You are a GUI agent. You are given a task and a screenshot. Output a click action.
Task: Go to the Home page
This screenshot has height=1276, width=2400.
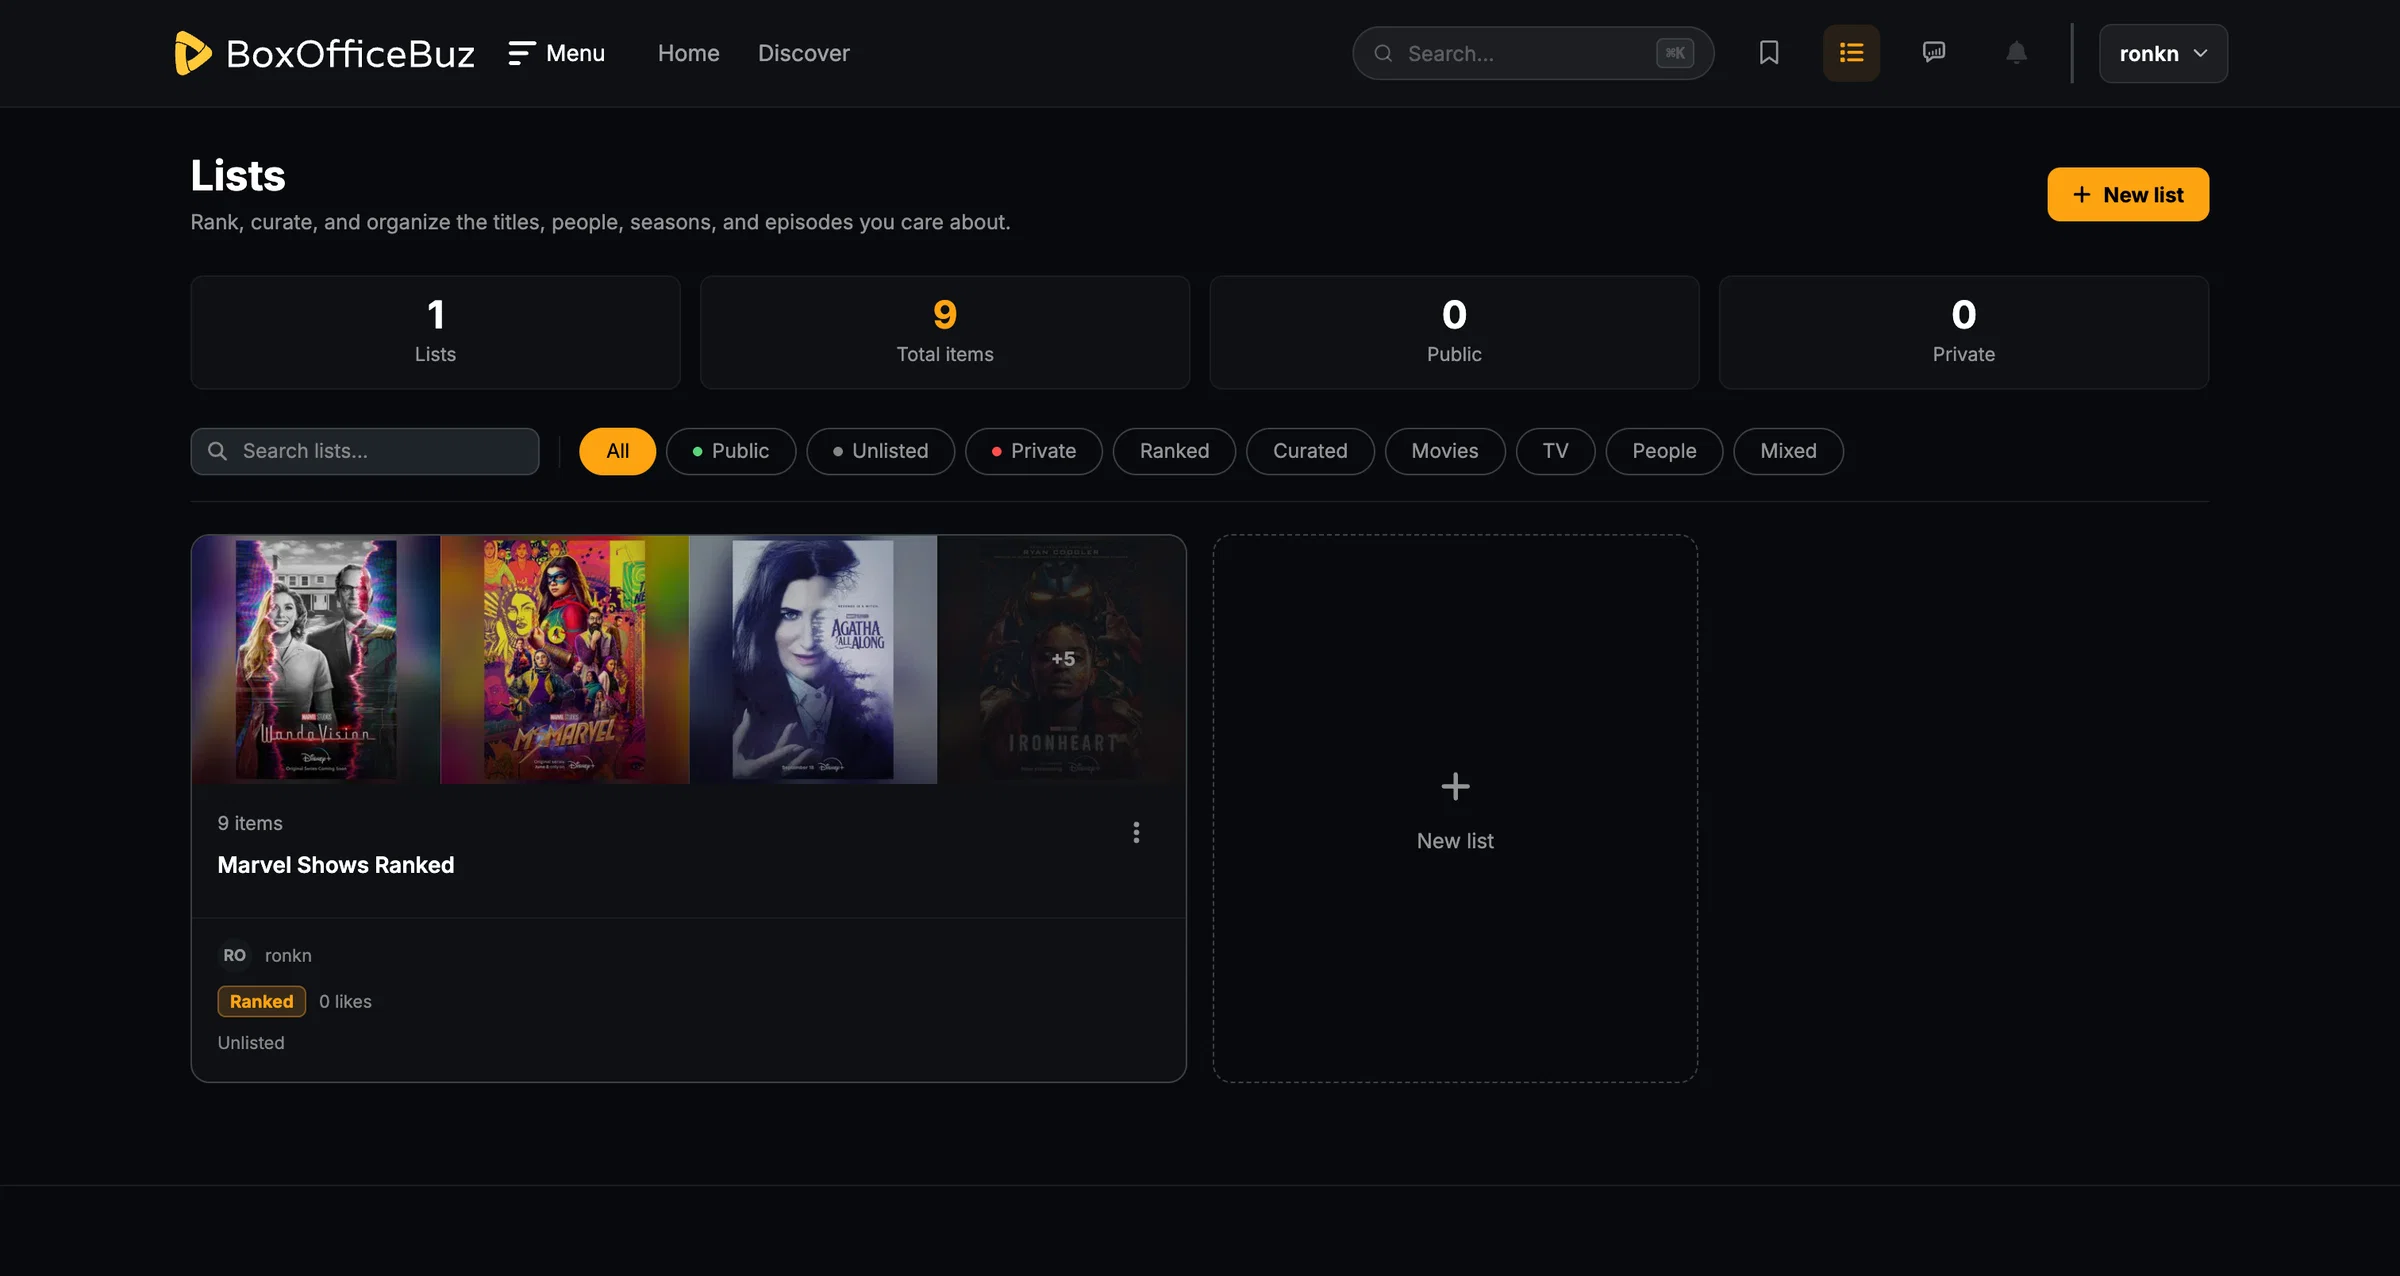[688, 53]
